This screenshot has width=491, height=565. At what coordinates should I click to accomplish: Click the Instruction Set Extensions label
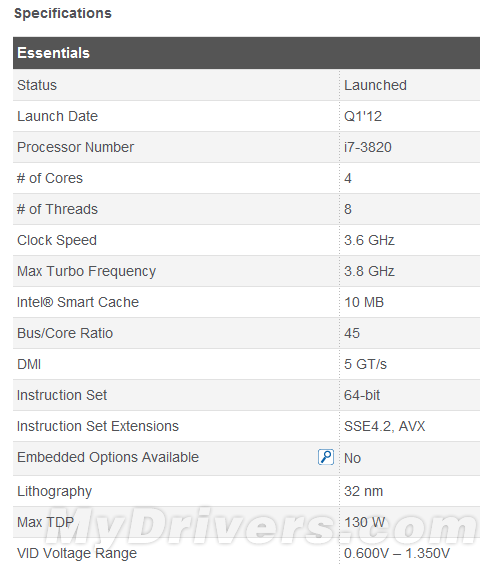point(98,426)
